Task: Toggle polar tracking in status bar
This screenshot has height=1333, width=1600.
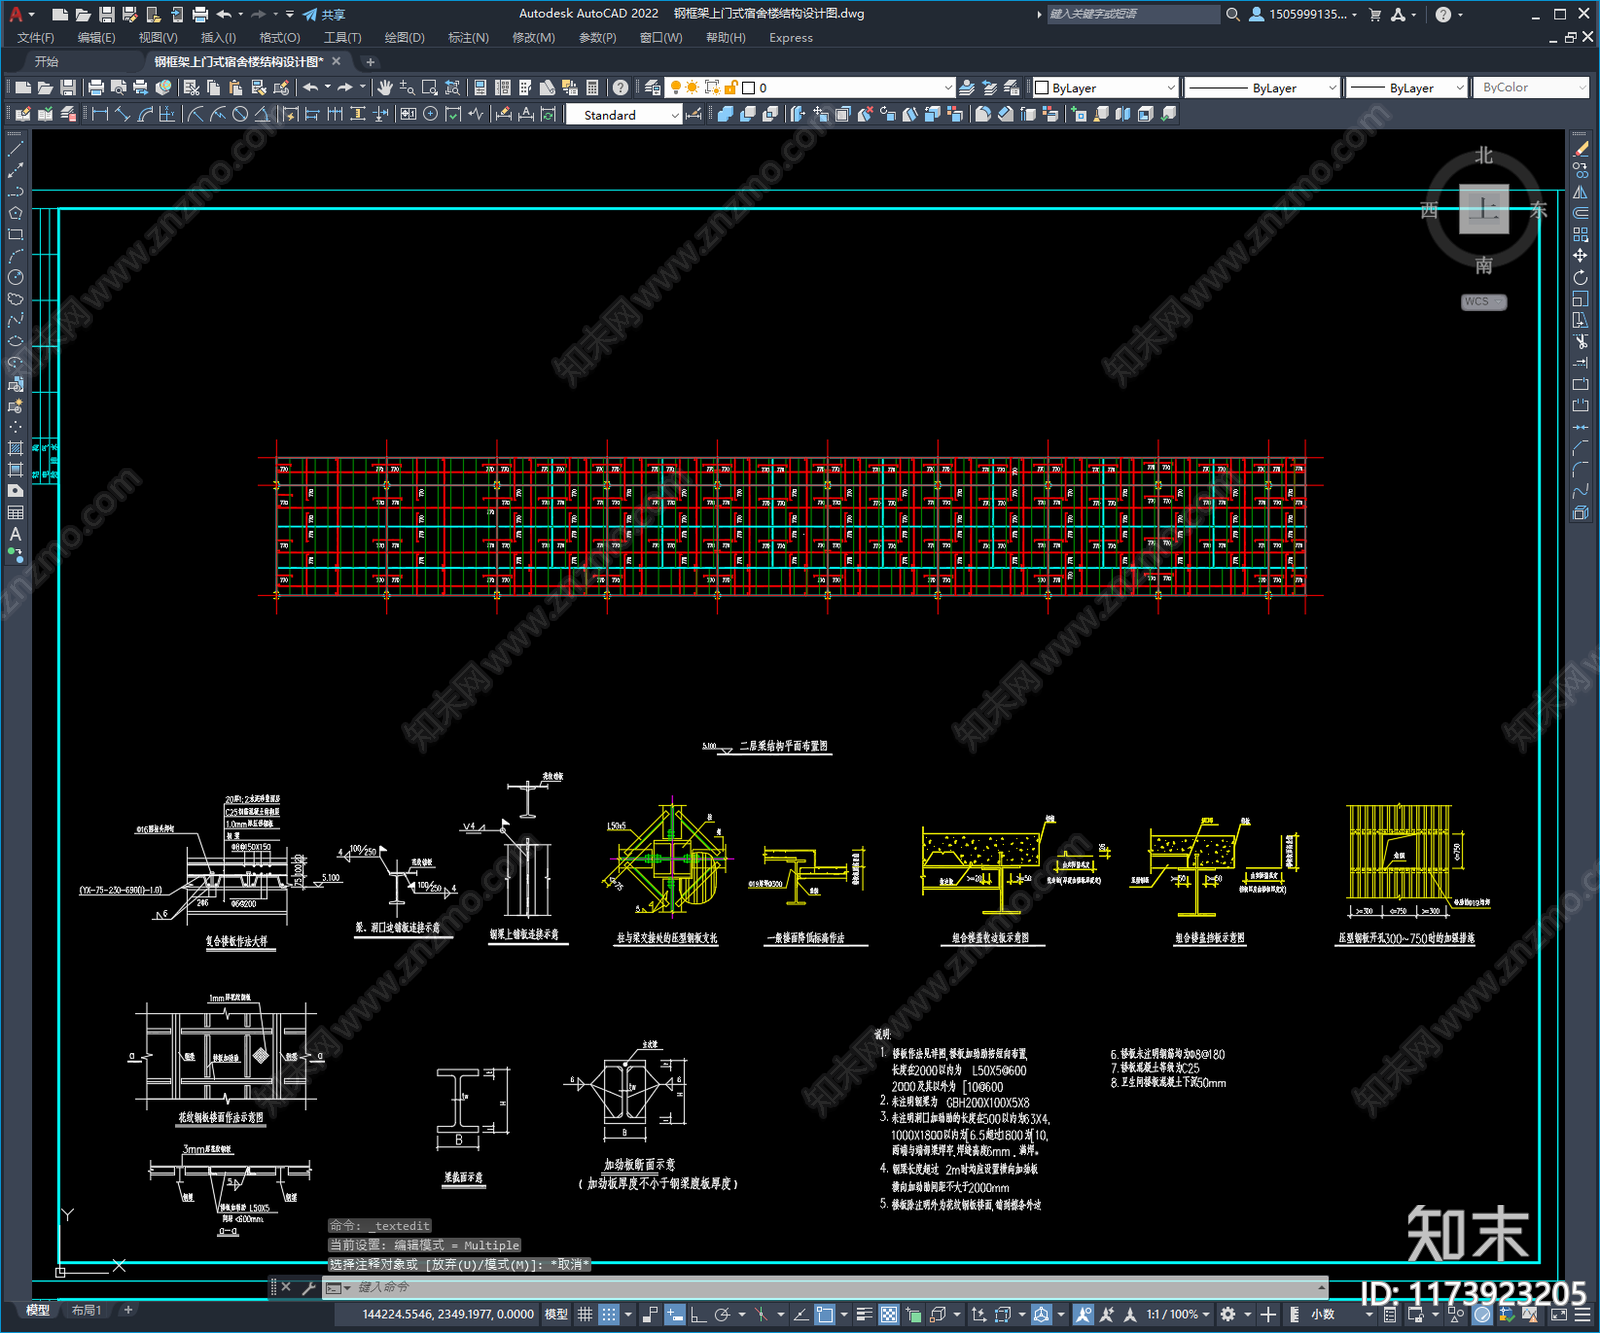Action: [722, 1314]
